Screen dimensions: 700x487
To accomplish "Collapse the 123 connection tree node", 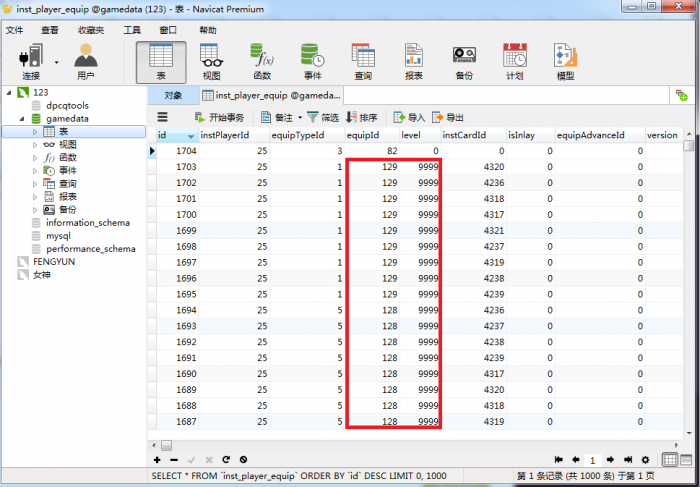I will [x=8, y=92].
